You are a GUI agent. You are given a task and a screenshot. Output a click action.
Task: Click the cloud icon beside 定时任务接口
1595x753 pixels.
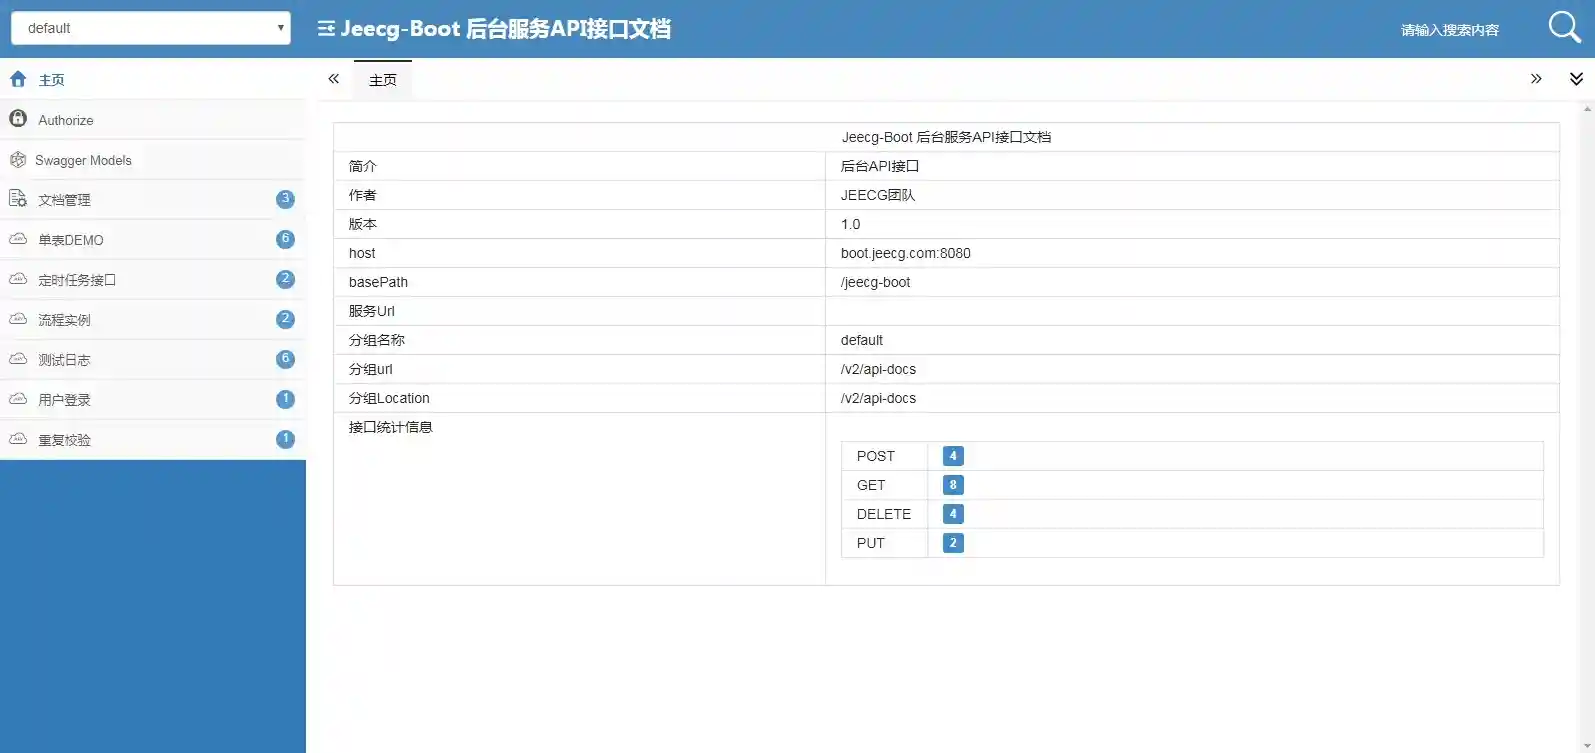[18, 279]
